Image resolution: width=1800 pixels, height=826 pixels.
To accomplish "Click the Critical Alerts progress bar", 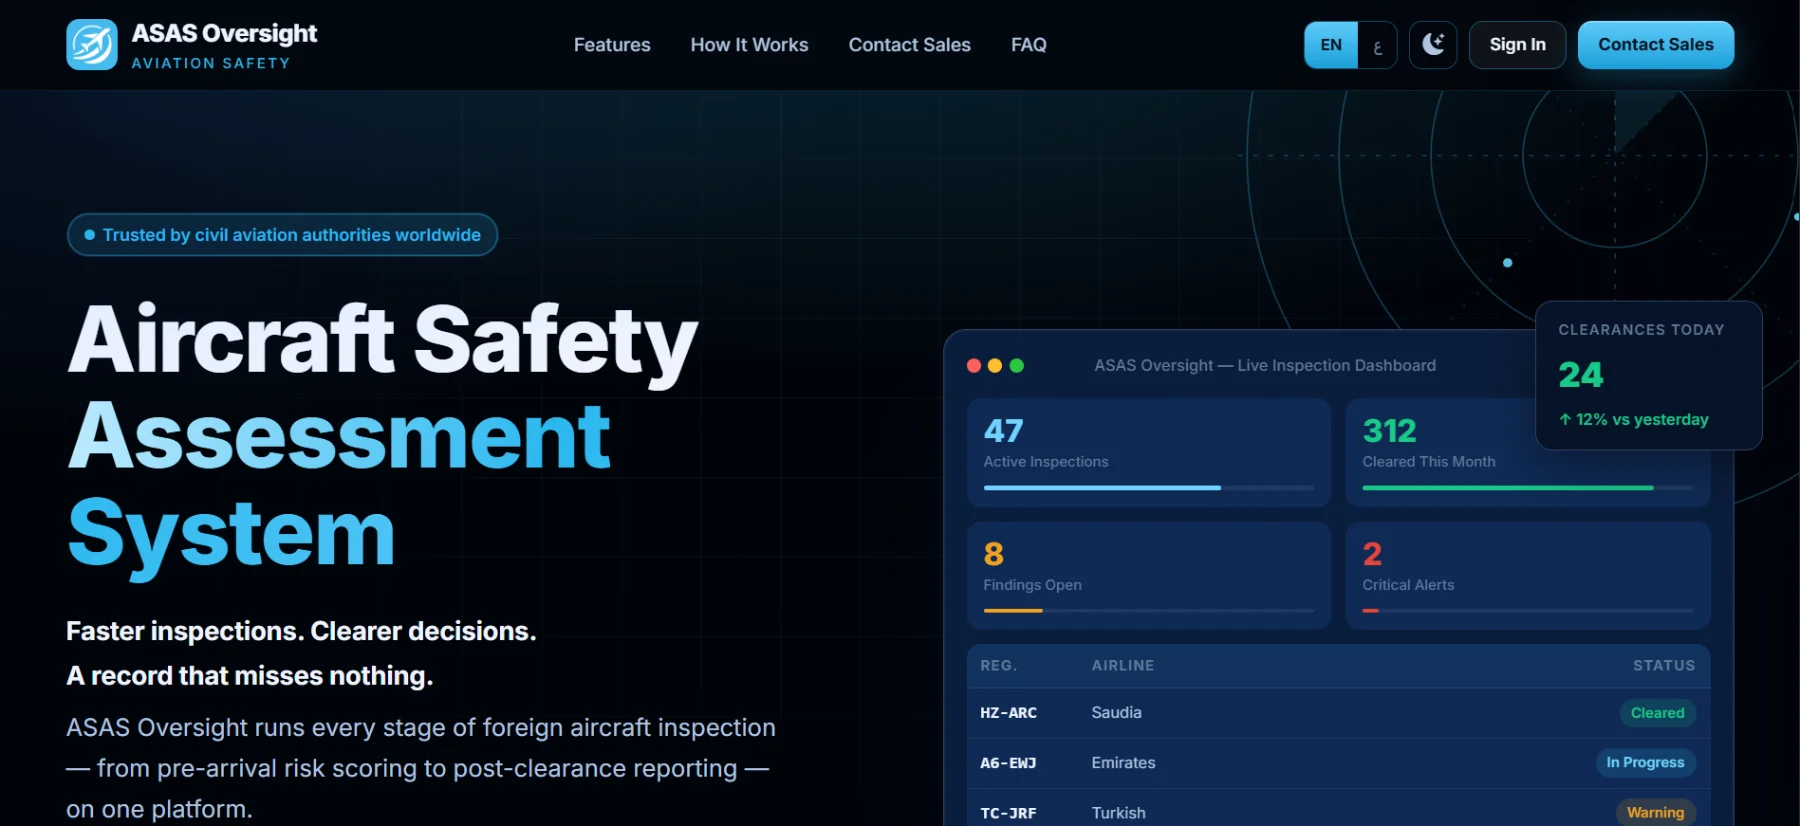I will (x=1528, y=611).
